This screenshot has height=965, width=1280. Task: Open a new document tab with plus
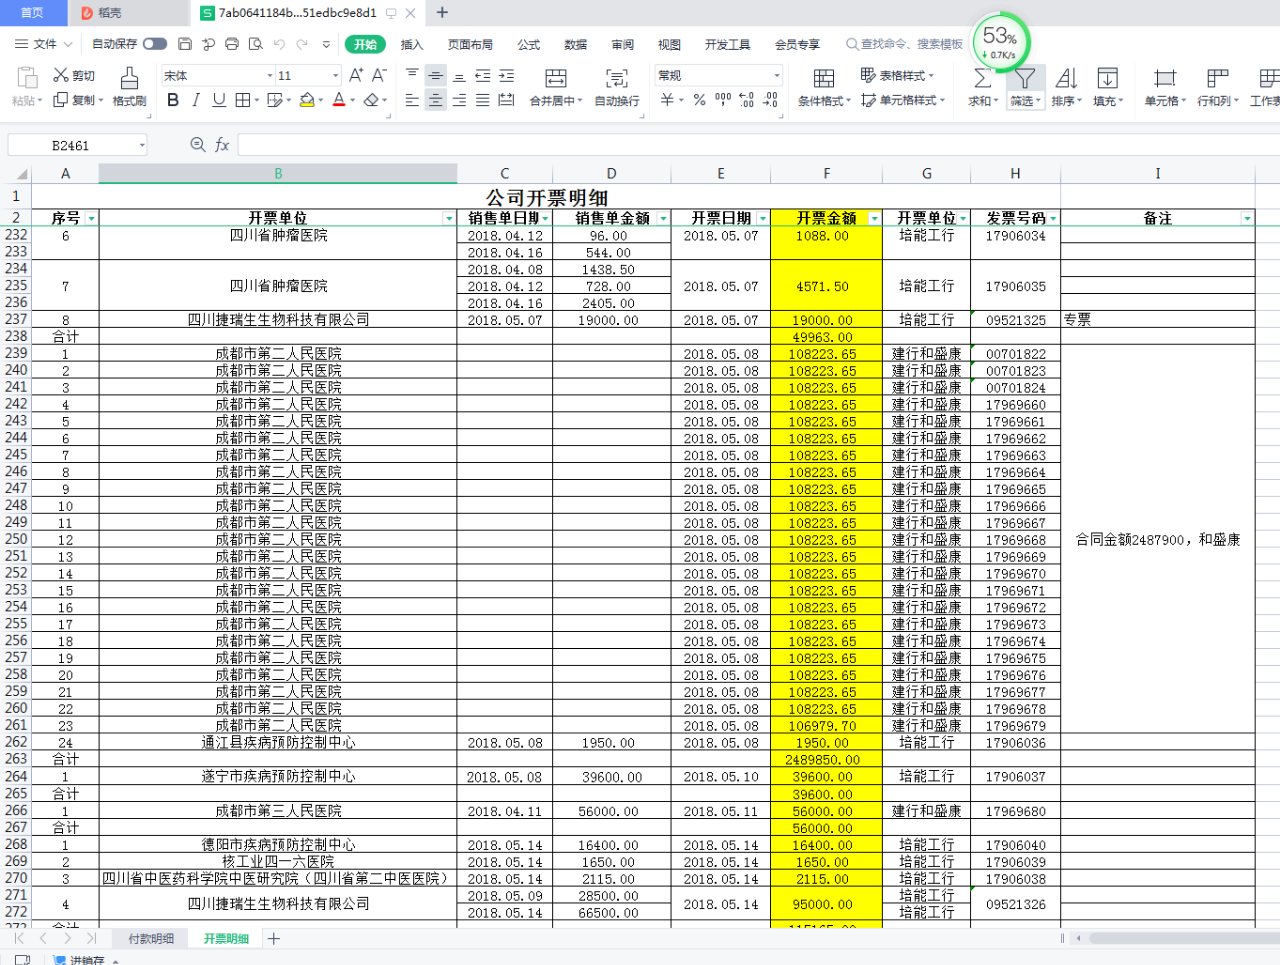pos(442,13)
